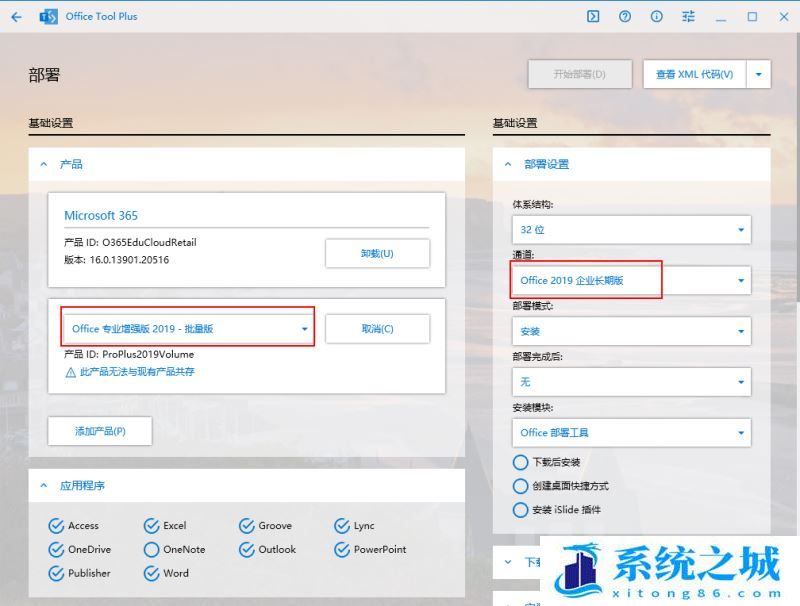Toggle the Outlook application checkbox
Image resolution: width=800 pixels, height=606 pixels.
point(246,549)
